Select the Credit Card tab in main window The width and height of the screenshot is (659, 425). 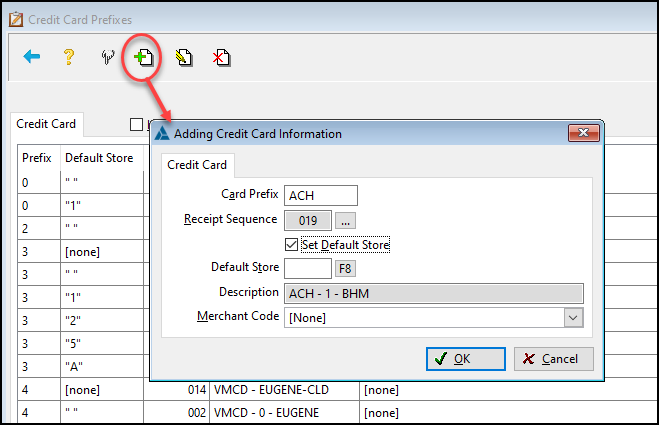coord(46,124)
